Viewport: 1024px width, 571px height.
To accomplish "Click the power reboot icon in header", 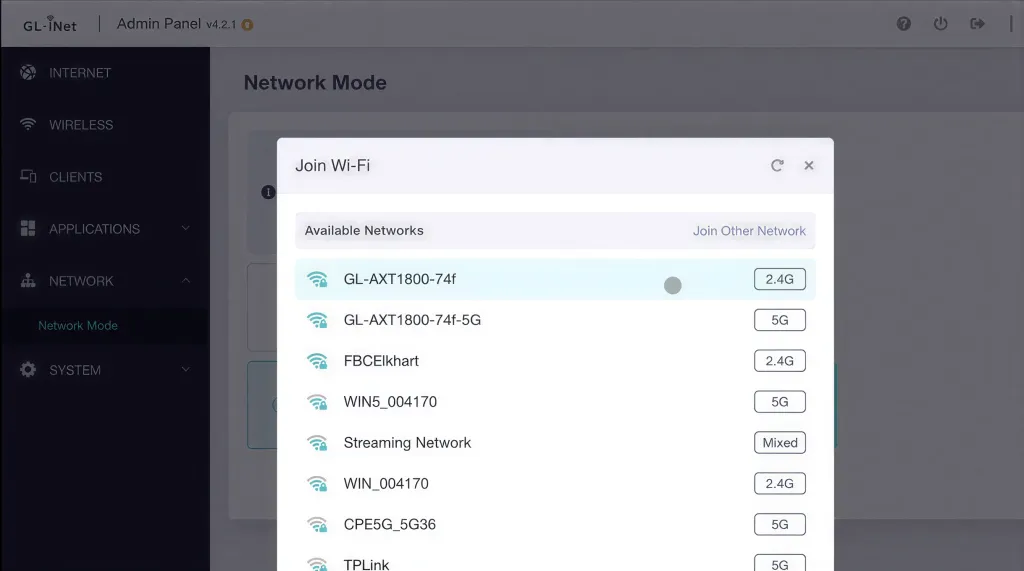I will (940, 24).
